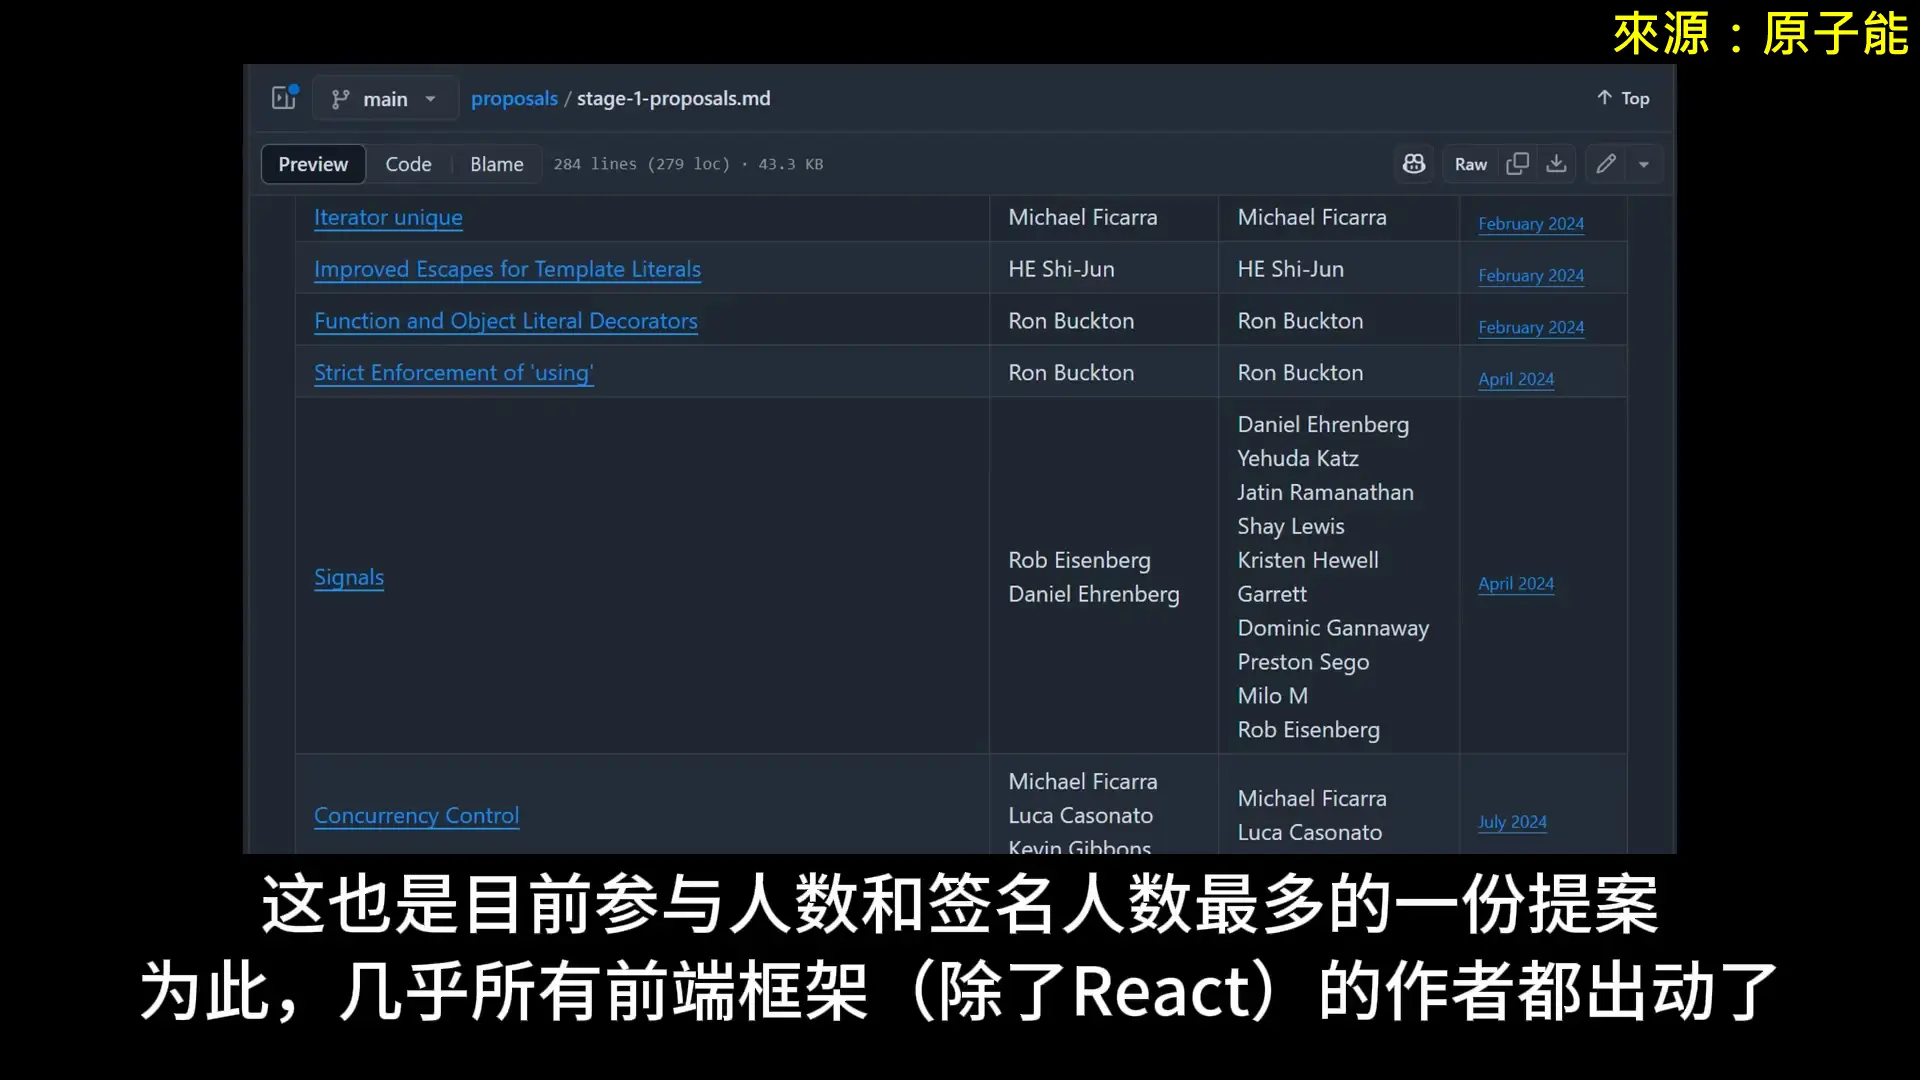Expand more edit options caret
This screenshot has width=1920, height=1080.
coord(1644,164)
